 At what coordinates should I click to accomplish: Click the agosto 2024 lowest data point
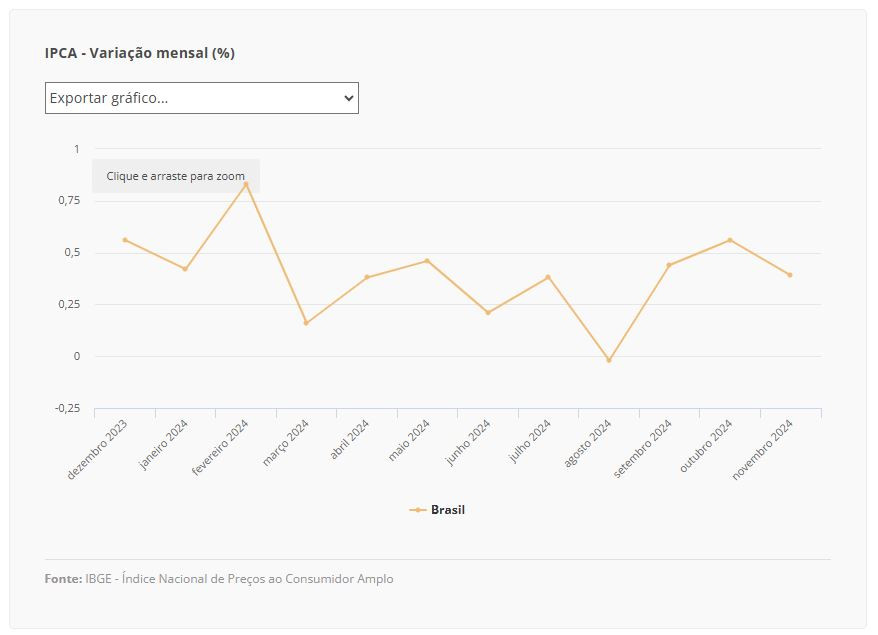[x=608, y=360]
